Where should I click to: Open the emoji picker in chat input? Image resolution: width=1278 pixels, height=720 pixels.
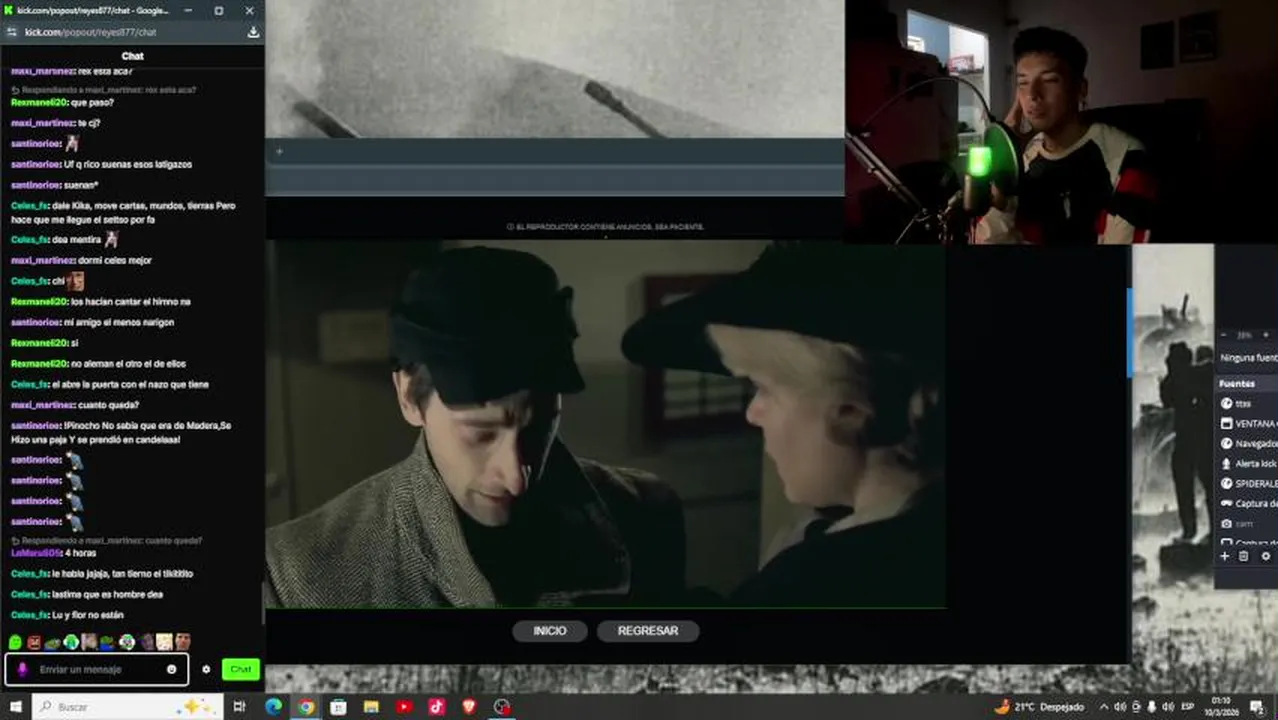pos(172,669)
